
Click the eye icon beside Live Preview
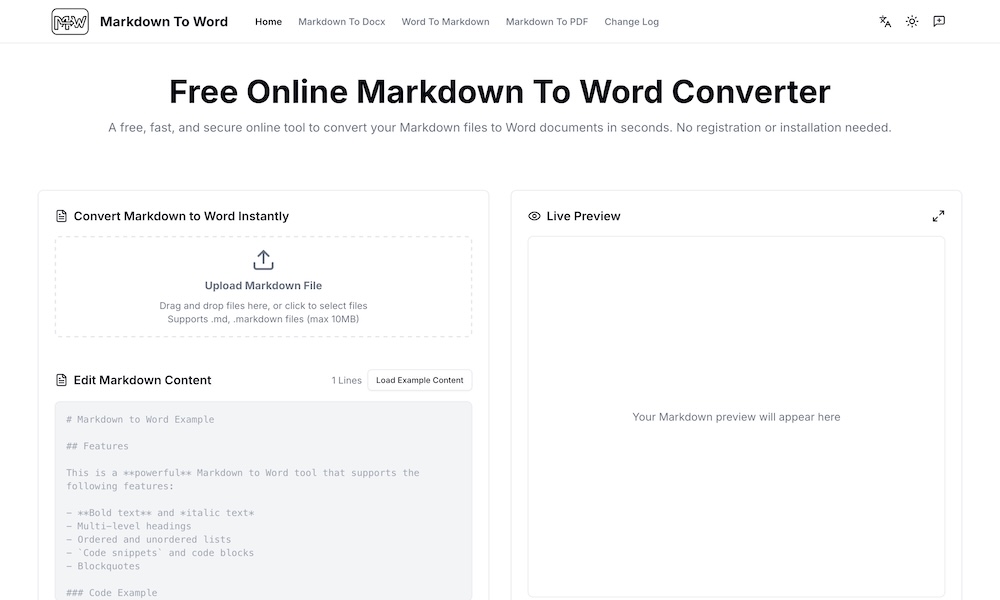(535, 215)
